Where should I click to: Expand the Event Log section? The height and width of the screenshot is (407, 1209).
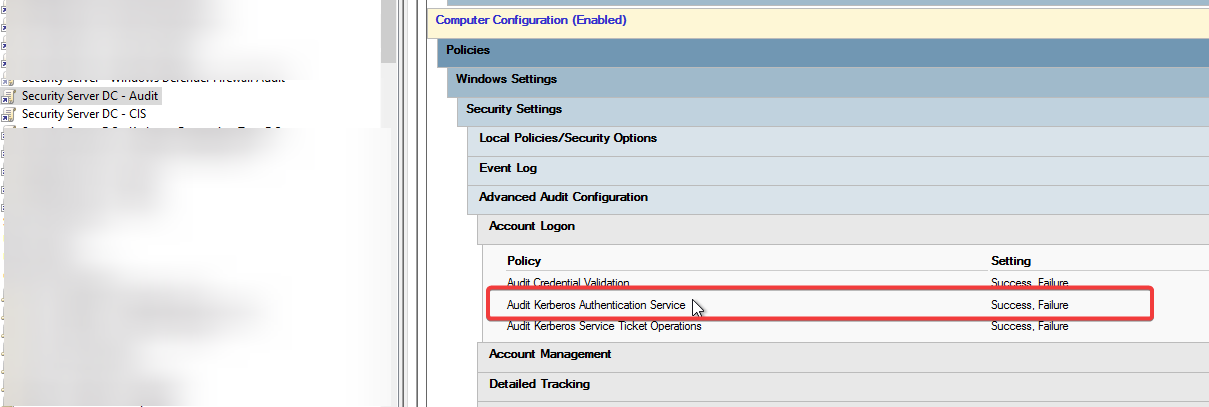(838, 168)
